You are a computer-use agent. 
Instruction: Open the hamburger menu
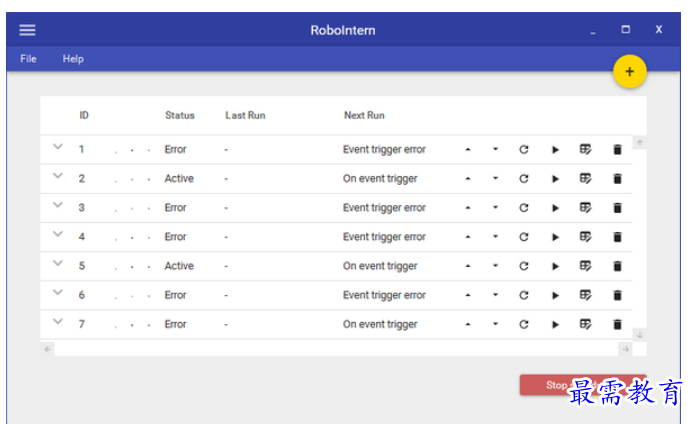click(27, 30)
